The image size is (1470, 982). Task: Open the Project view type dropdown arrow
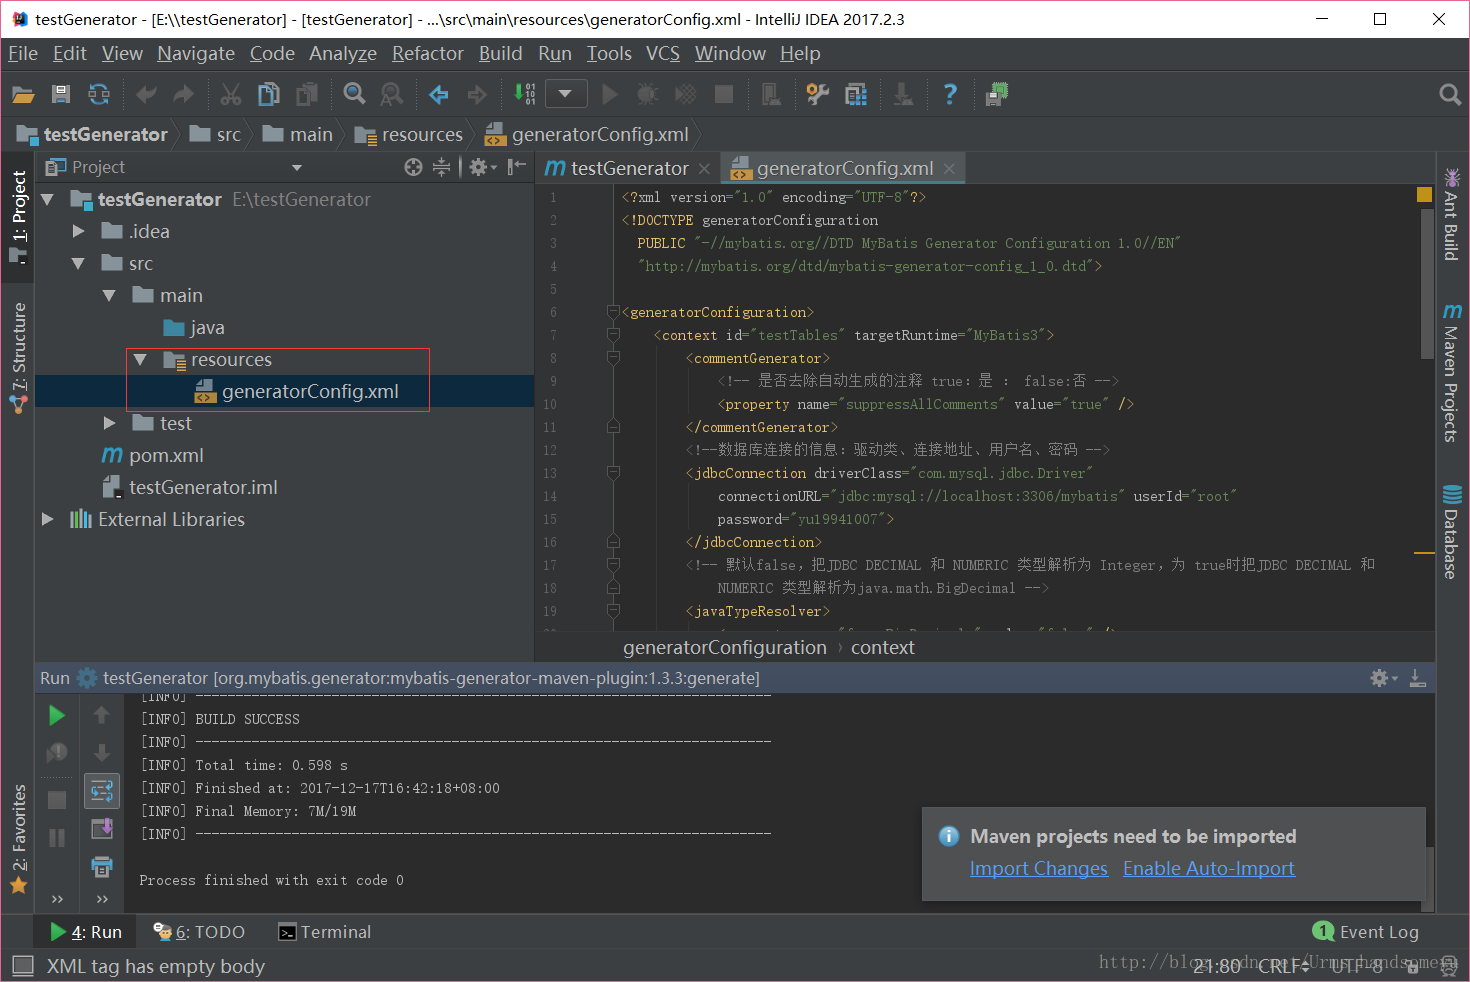point(297,168)
